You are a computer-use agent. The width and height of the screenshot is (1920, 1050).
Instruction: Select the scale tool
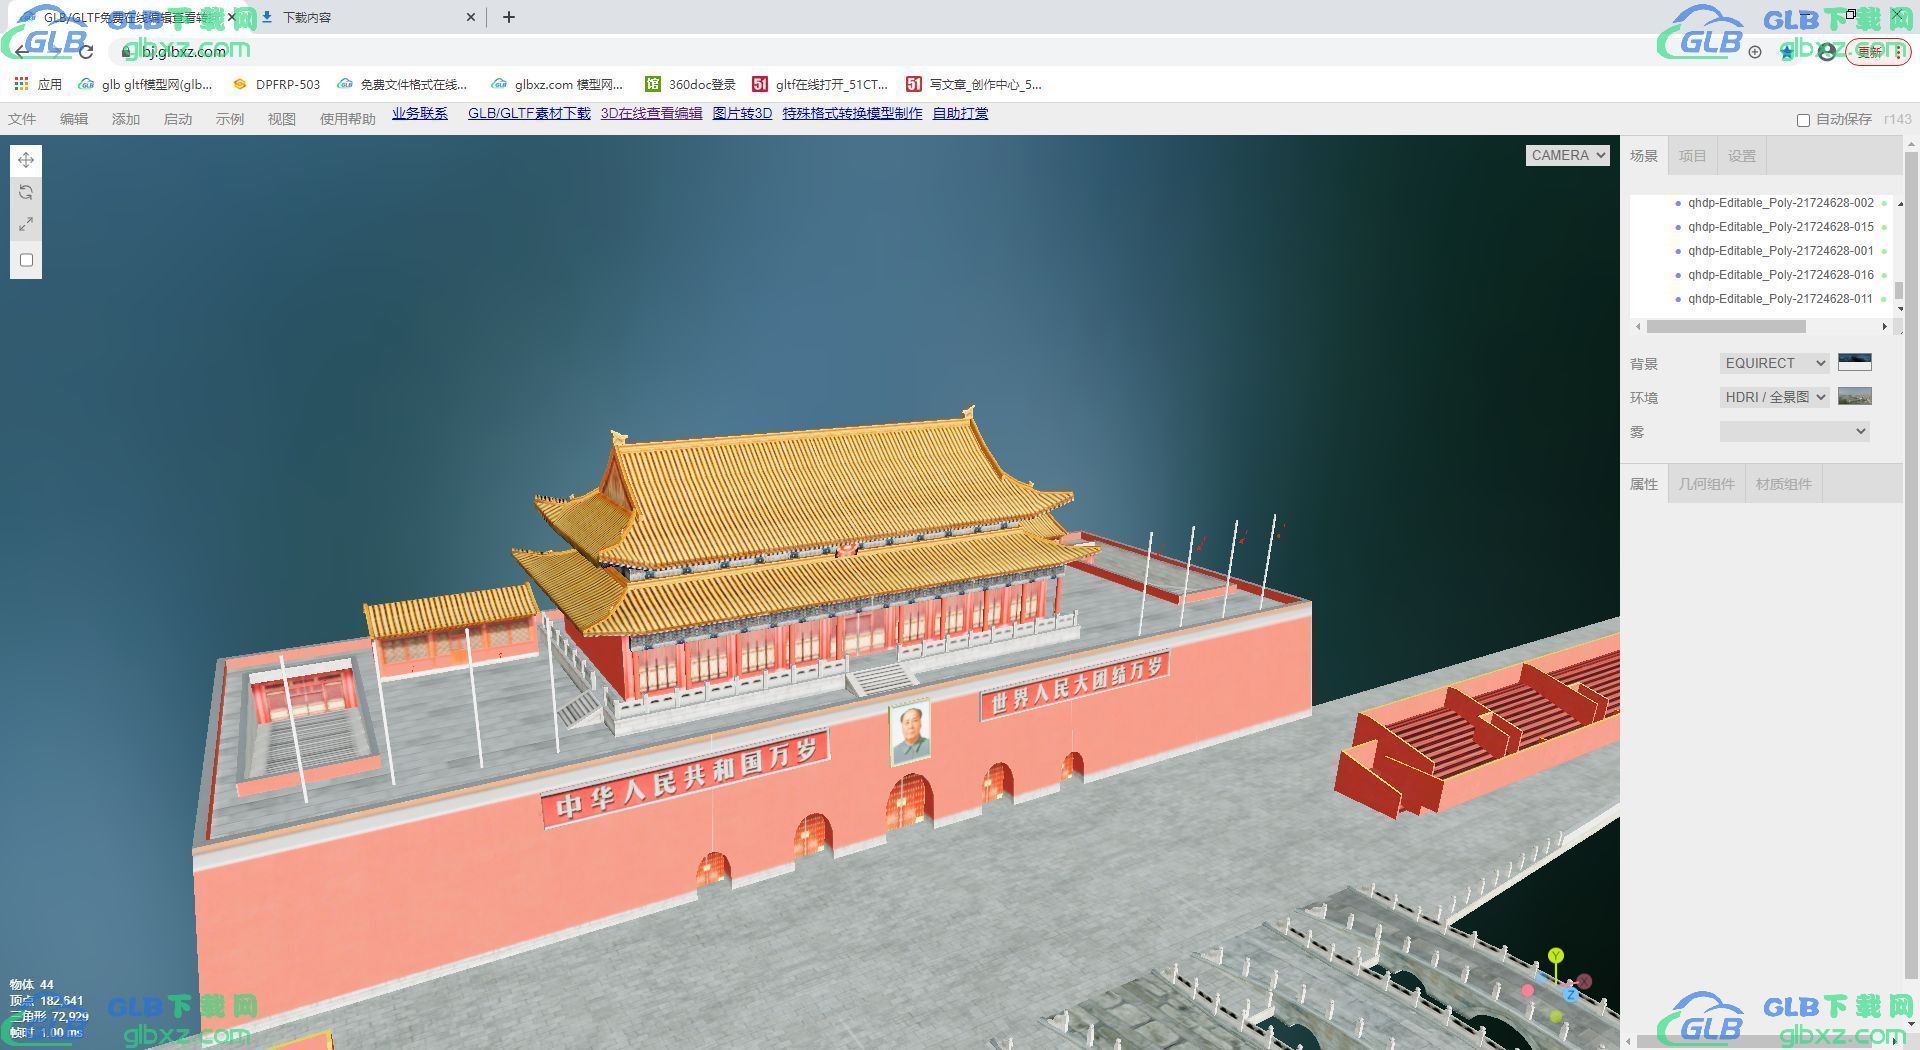pyautogui.click(x=26, y=224)
